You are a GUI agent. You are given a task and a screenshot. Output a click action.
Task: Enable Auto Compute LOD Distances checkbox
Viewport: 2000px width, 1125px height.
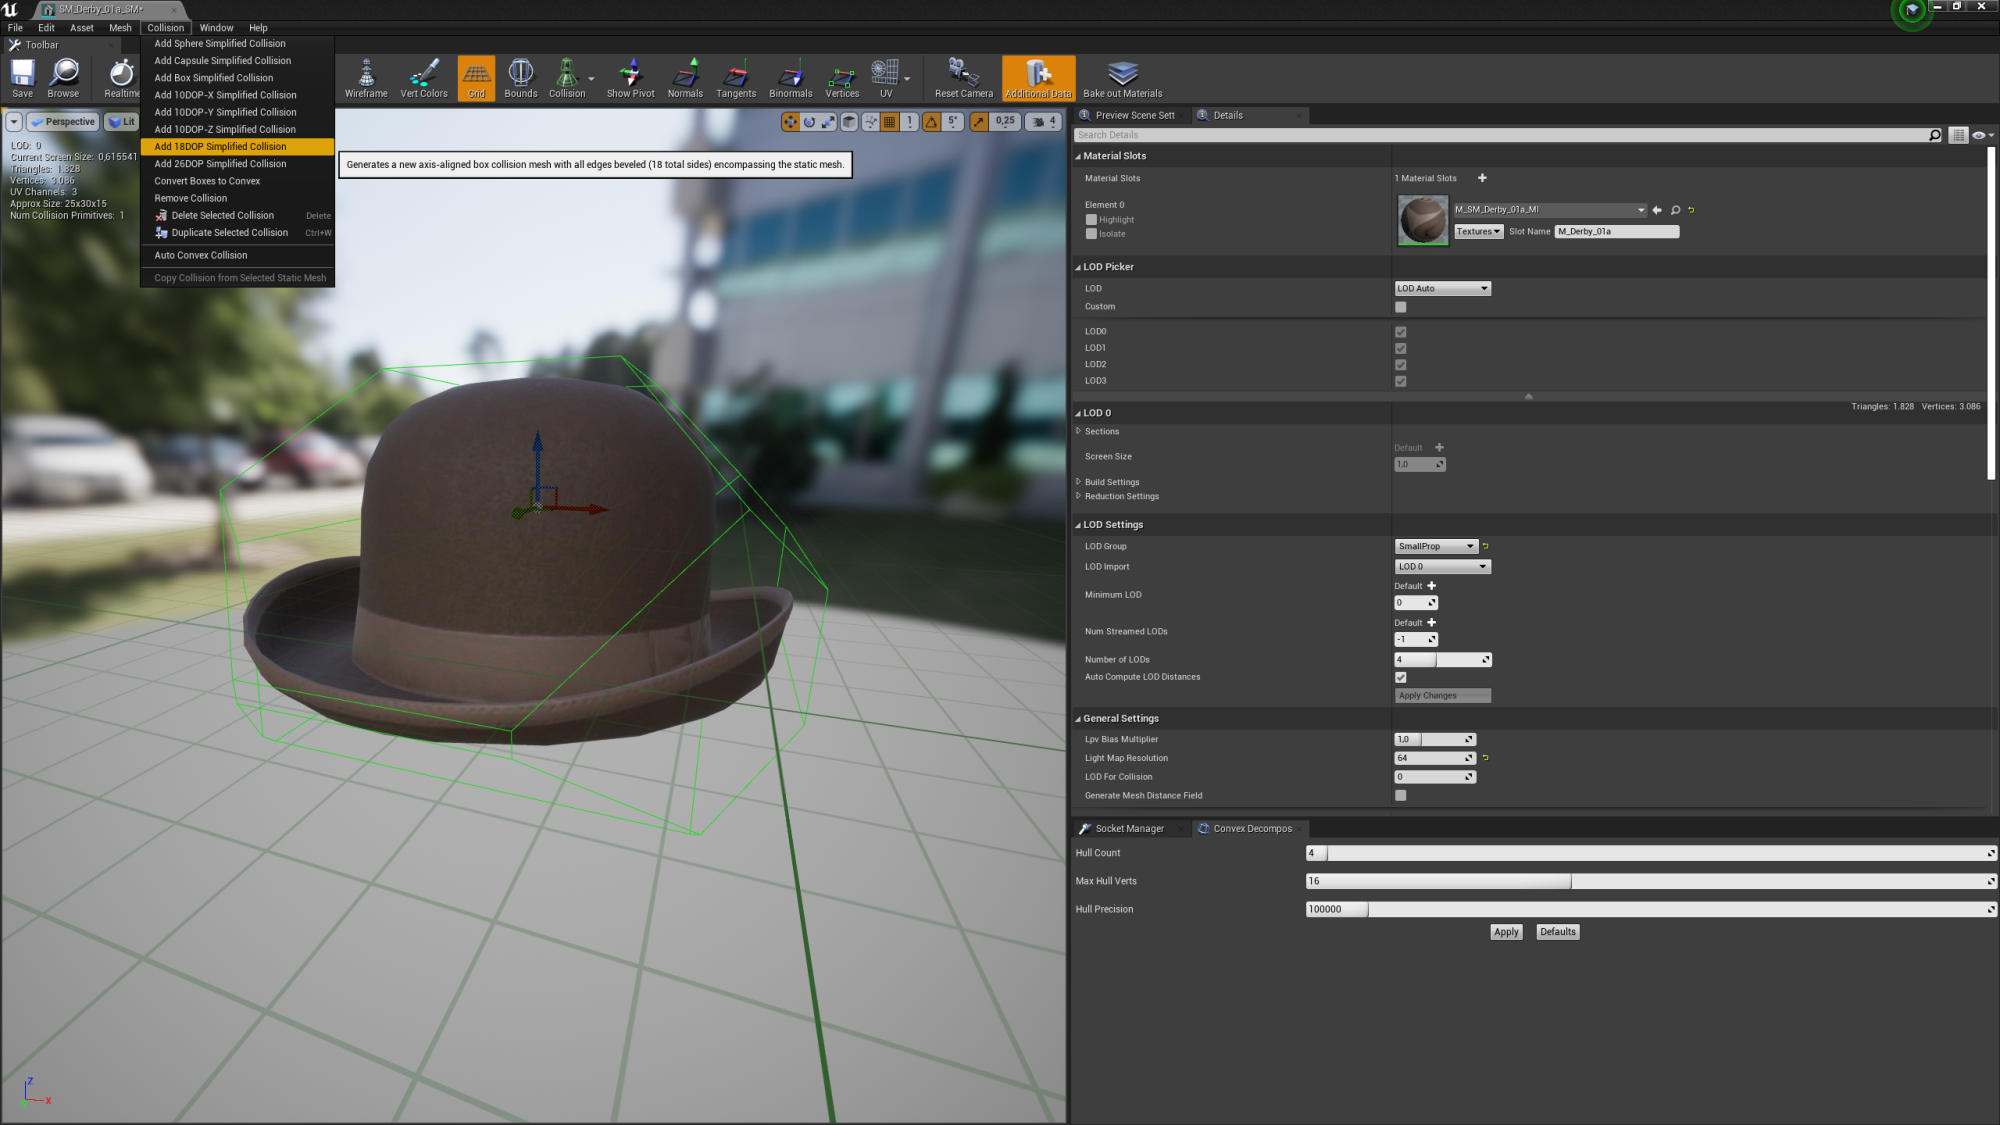[x=1400, y=676]
